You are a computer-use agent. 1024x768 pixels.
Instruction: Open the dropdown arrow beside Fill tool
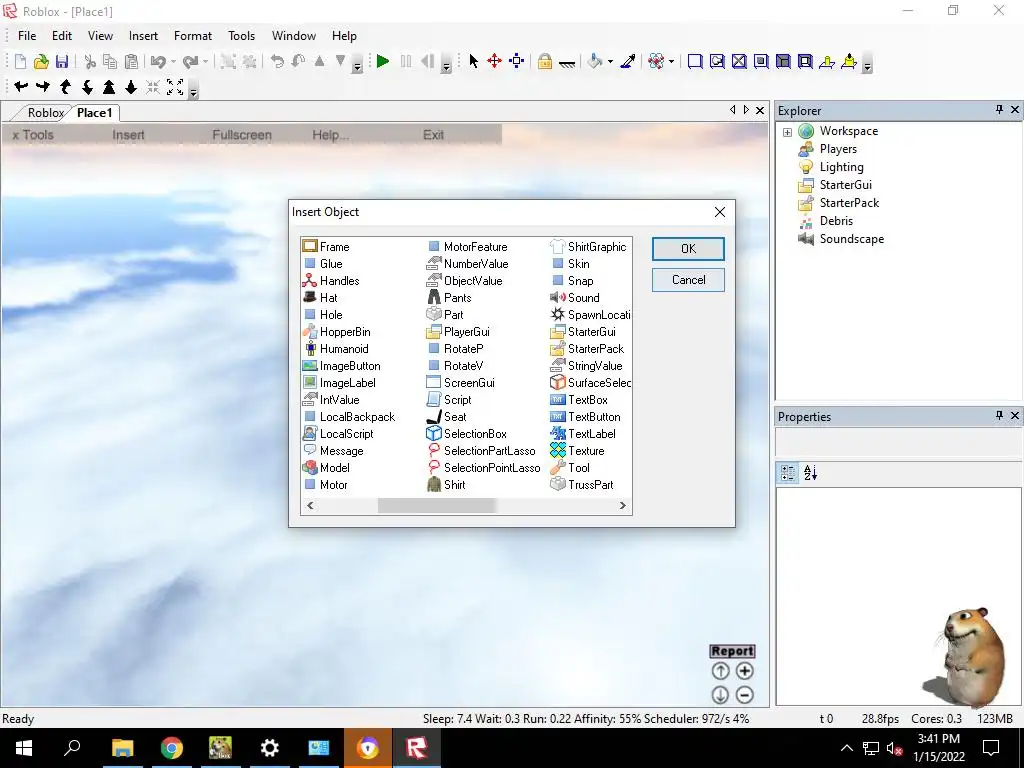point(610,62)
